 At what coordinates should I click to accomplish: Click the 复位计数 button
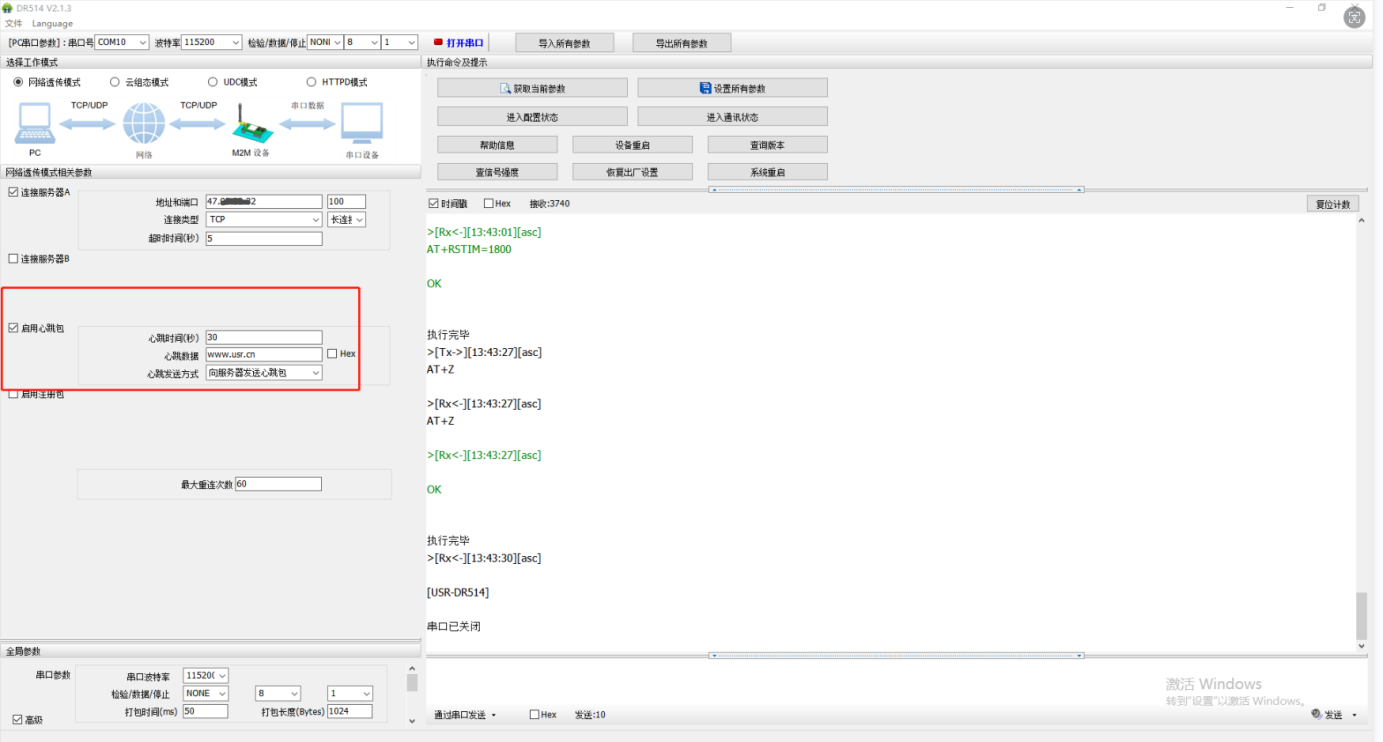point(1332,204)
